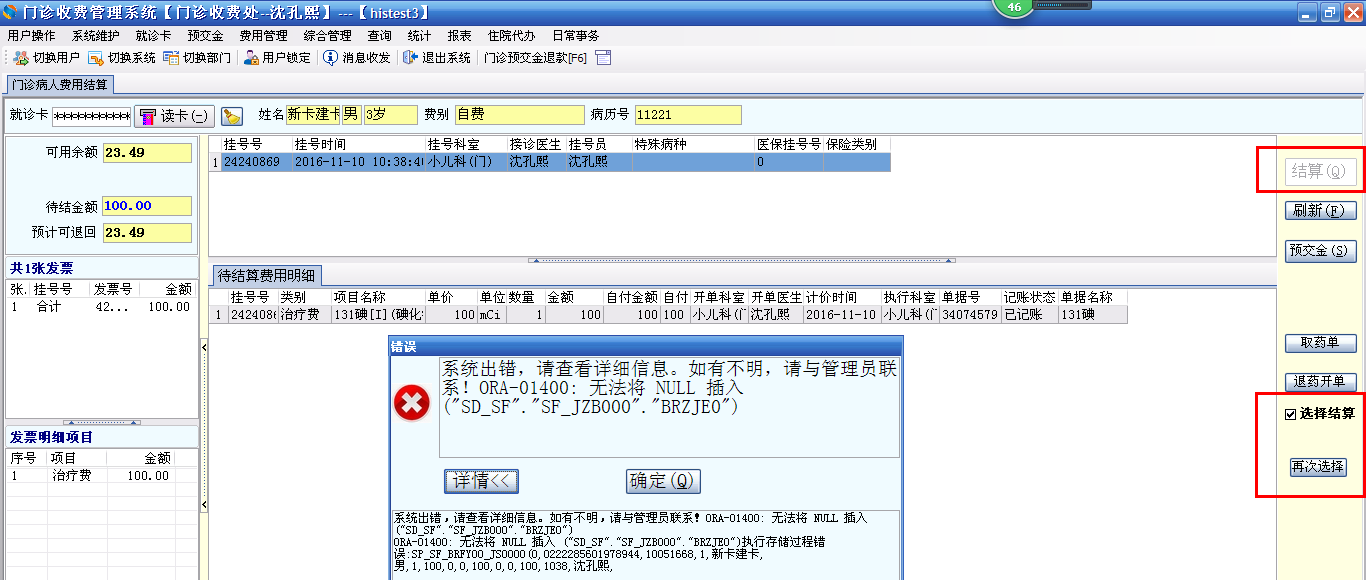Click the 预交金(S) button
This screenshot has height=580, width=1366.
pyautogui.click(x=1320, y=250)
